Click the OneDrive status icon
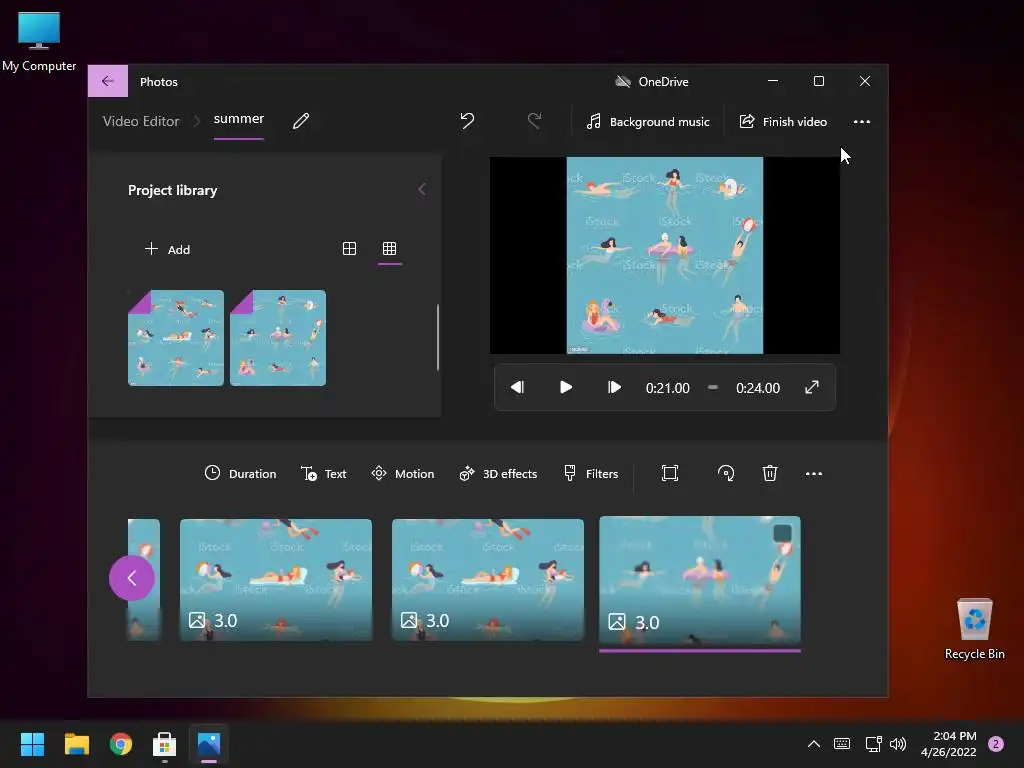Image resolution: width=1024 pixels, height=768 pixels. 623,82
